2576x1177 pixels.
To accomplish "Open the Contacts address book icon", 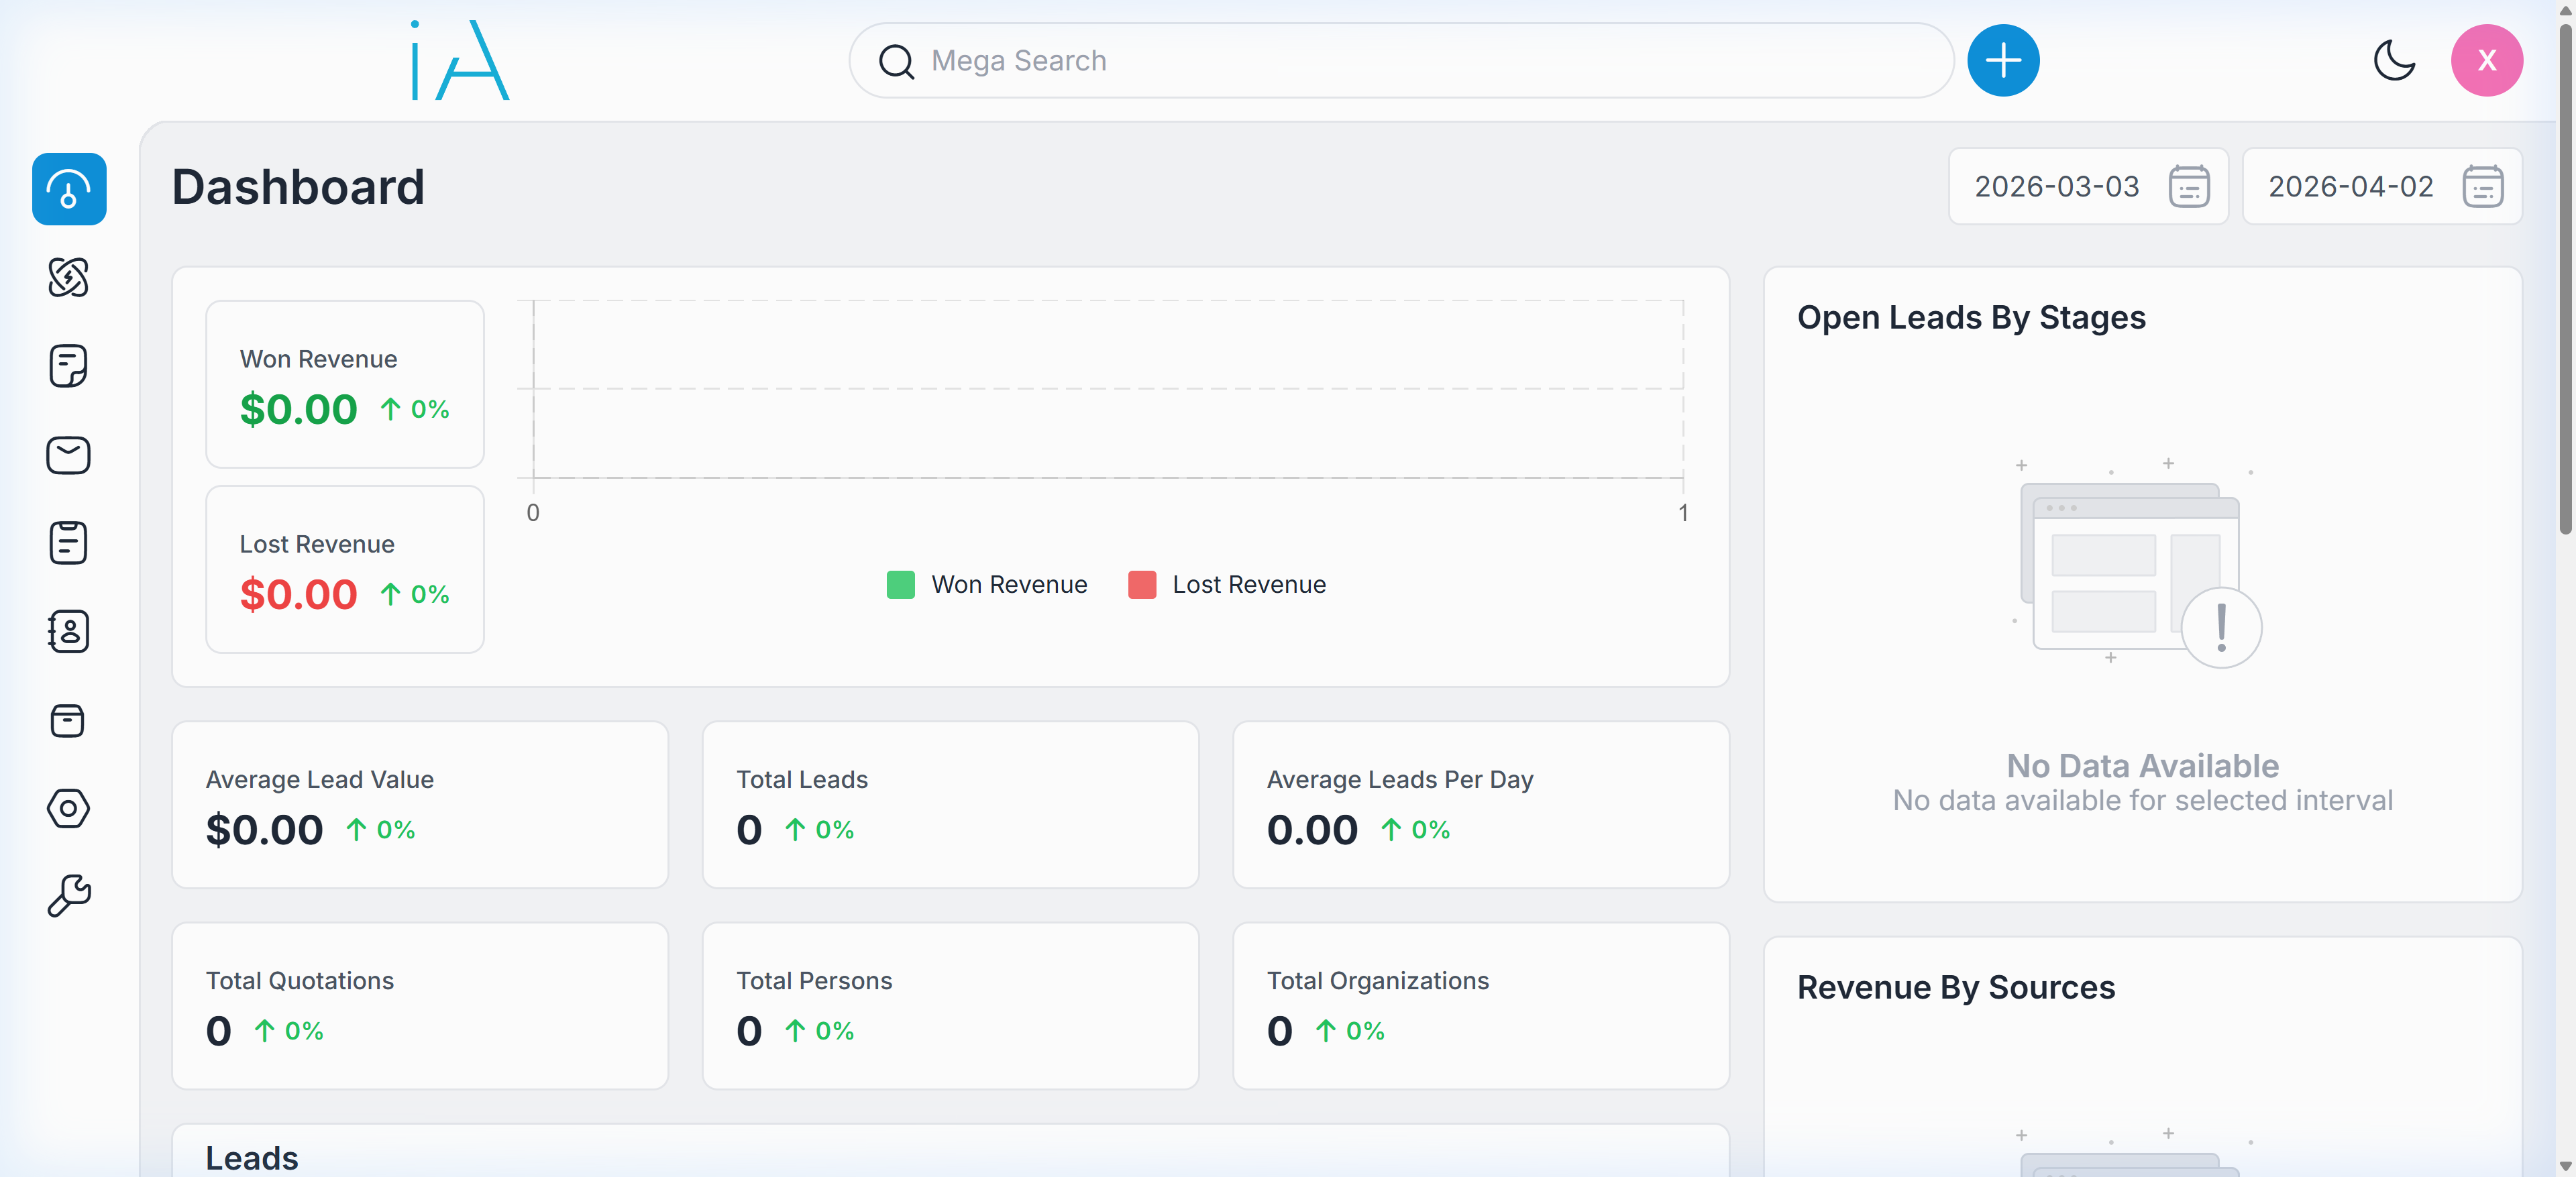I will click(x=68, y=631).
